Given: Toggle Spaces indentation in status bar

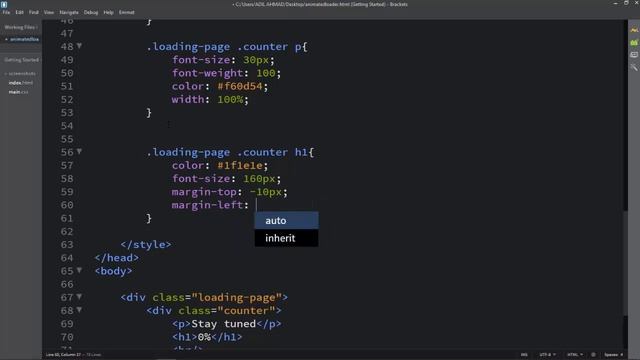Looking at the screenshot, I should [613, 355].
